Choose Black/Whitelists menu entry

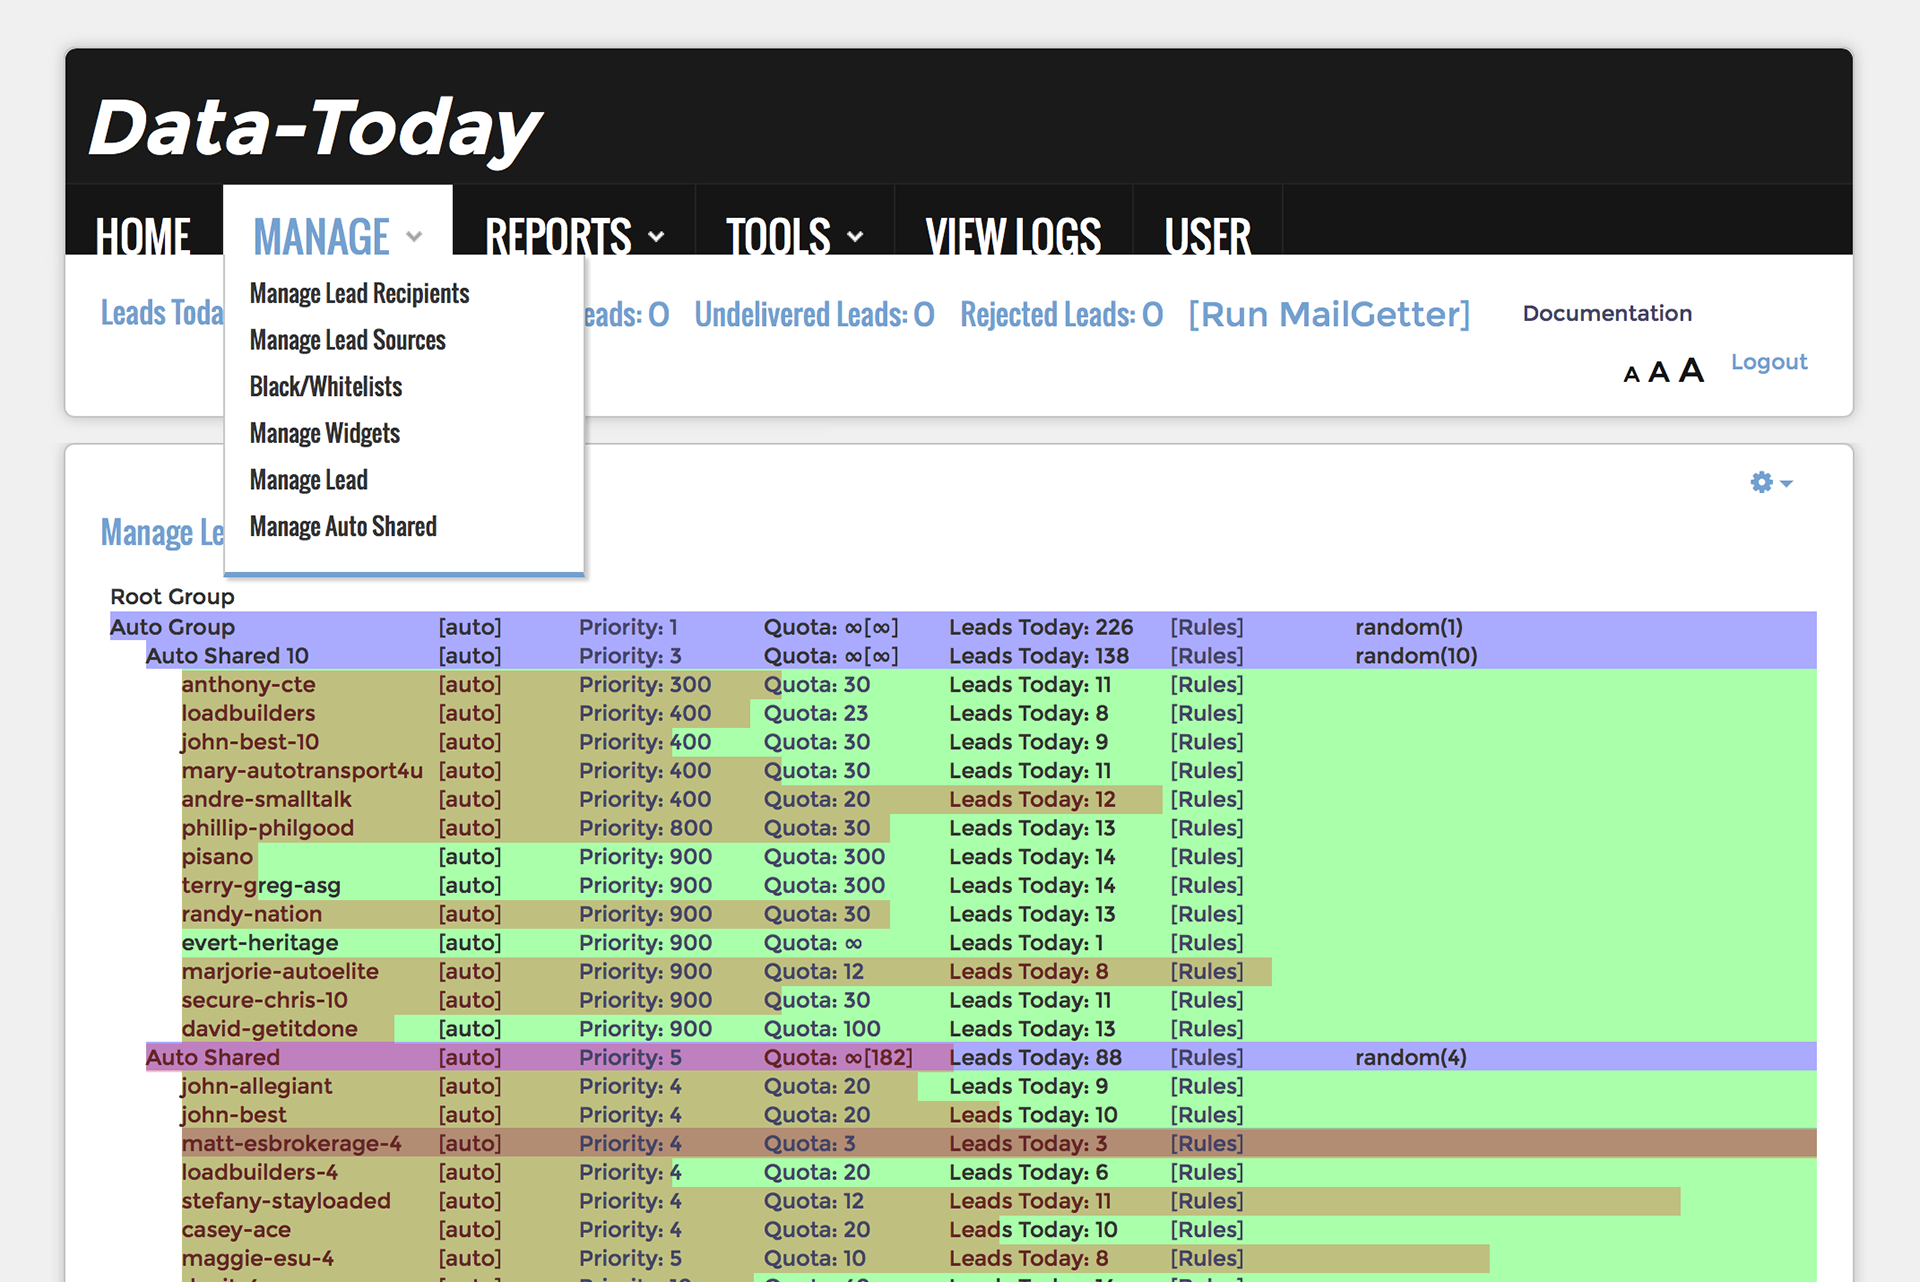tap(325, 387)
